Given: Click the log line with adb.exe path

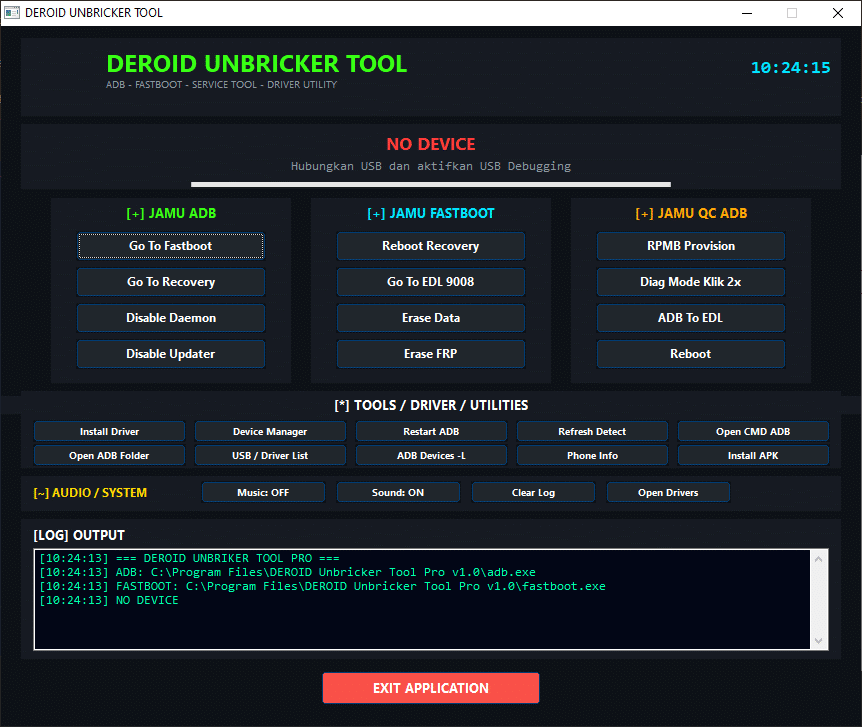Looking at the screenshot, I should click(288, 572).
